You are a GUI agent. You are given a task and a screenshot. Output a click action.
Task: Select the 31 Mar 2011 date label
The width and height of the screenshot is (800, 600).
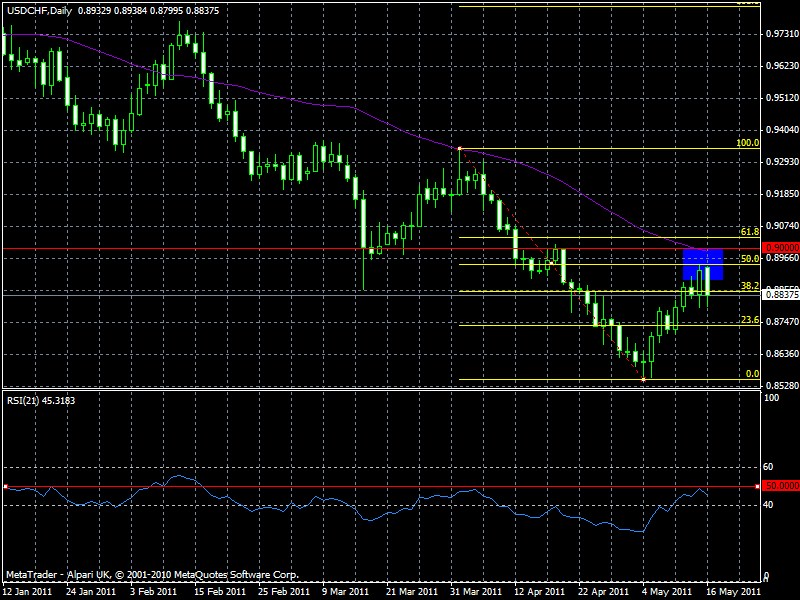(x=475, y=591)
